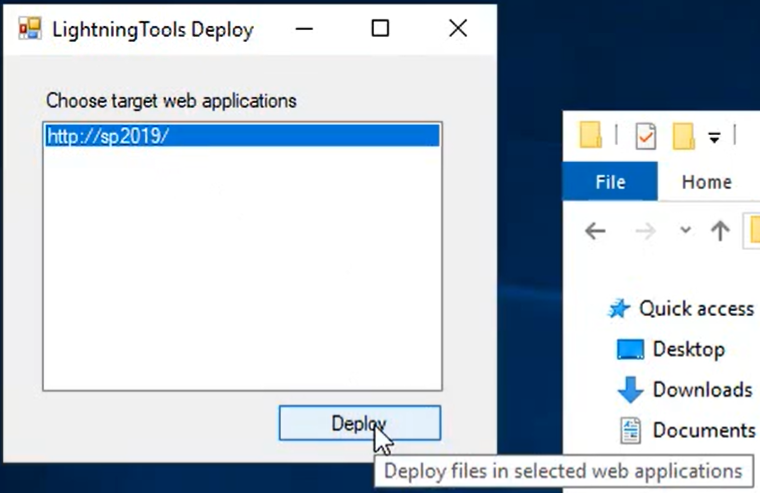Image resolution: width=760 pixels, height=493 pixels.
Task: Click the Quick access star icon
Action: click(x=619, y=308)
